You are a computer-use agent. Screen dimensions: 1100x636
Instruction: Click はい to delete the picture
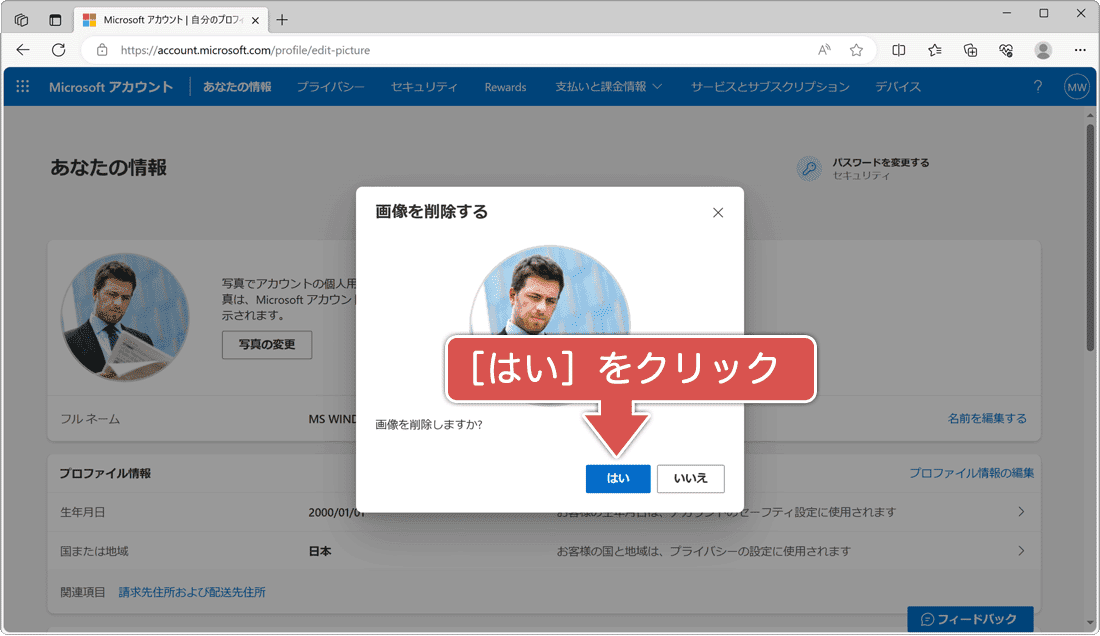618,479
